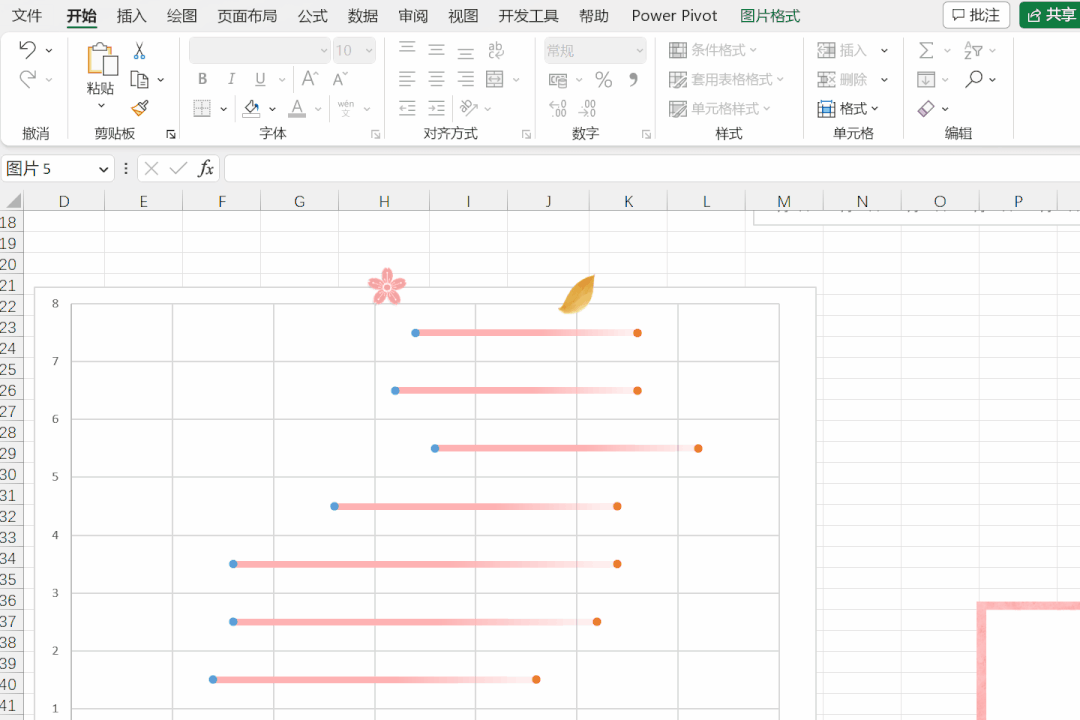Screen dimensions: 1080x720
Task: Click the Sort and Filter icon
Action: point(973,50)
